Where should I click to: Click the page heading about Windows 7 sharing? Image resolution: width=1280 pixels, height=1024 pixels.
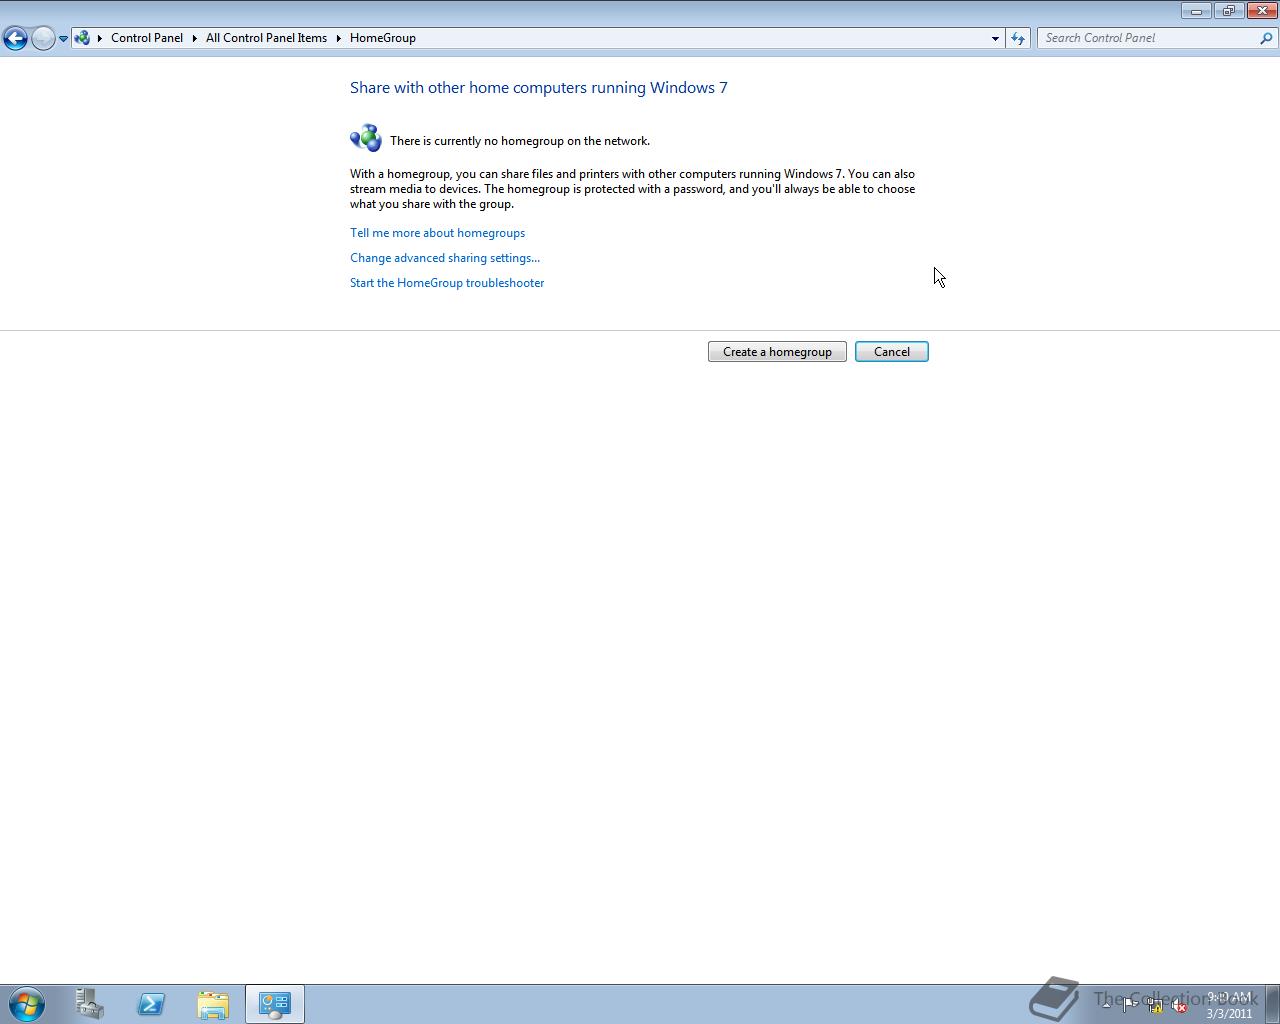coord(539,88)
